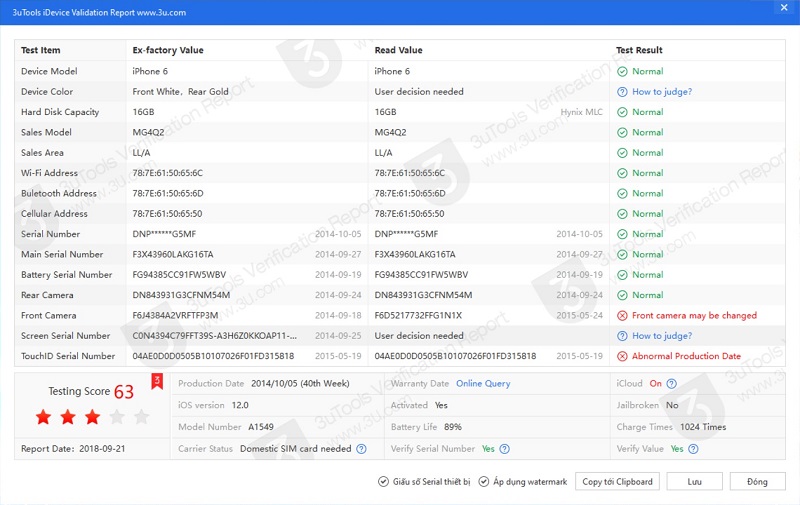
Task: Click help icon beside Verify Serial Number
Action: pyautogui.click(x=505, y=449)
